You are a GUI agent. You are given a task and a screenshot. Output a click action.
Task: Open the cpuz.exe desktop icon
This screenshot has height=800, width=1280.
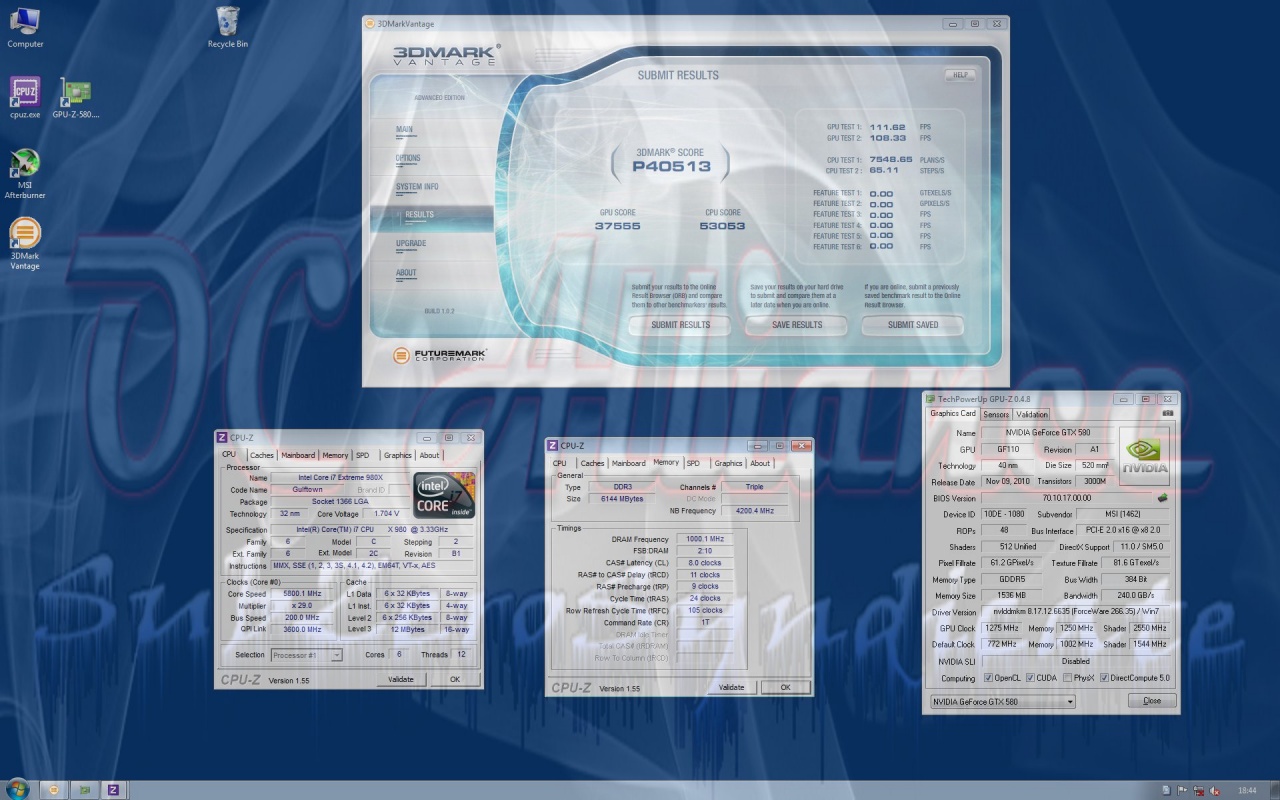click(25, 92)
